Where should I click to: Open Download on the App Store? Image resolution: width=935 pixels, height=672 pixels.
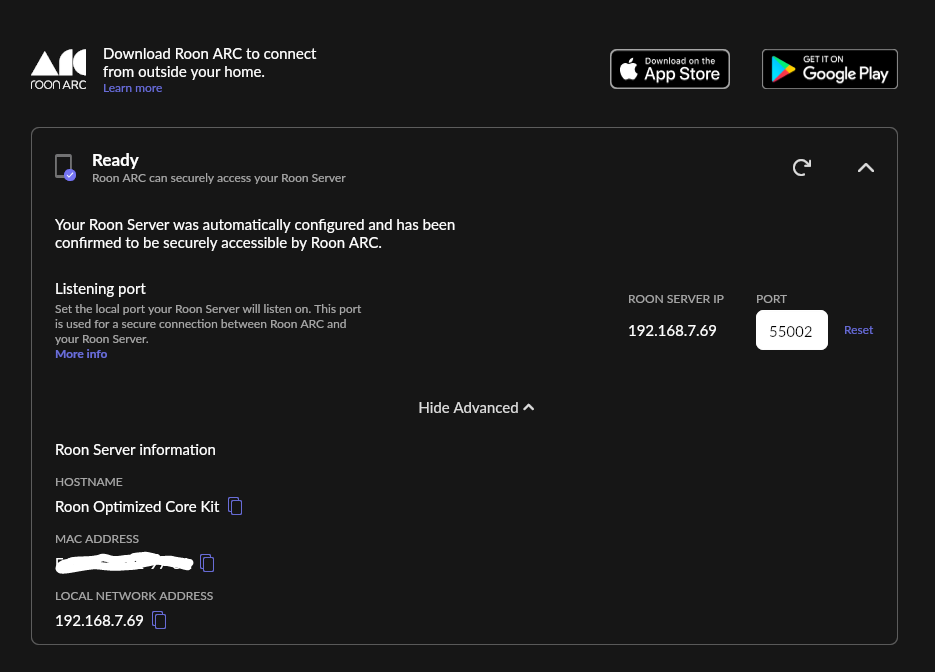coord(670,69)
